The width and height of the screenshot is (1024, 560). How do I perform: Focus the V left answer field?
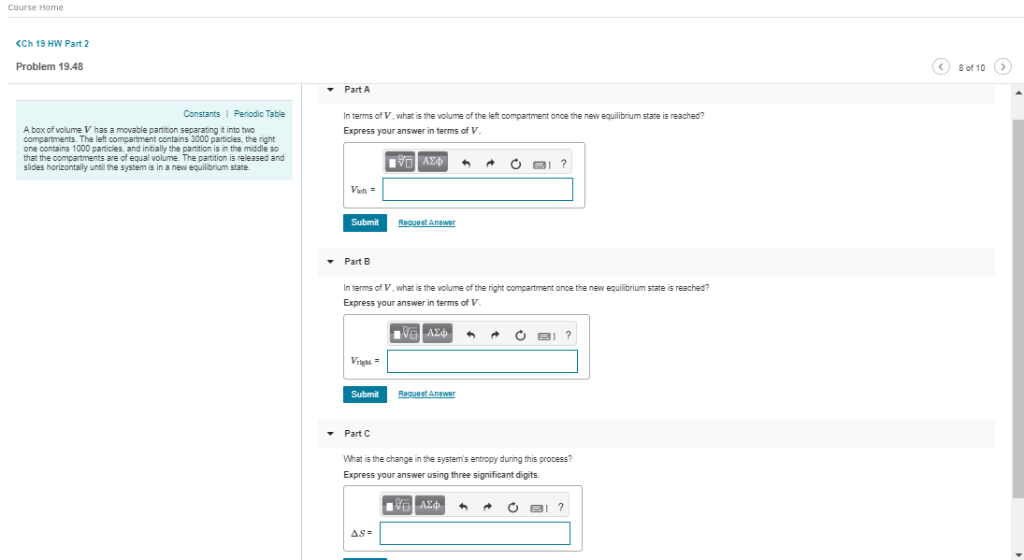coord(477,189)
